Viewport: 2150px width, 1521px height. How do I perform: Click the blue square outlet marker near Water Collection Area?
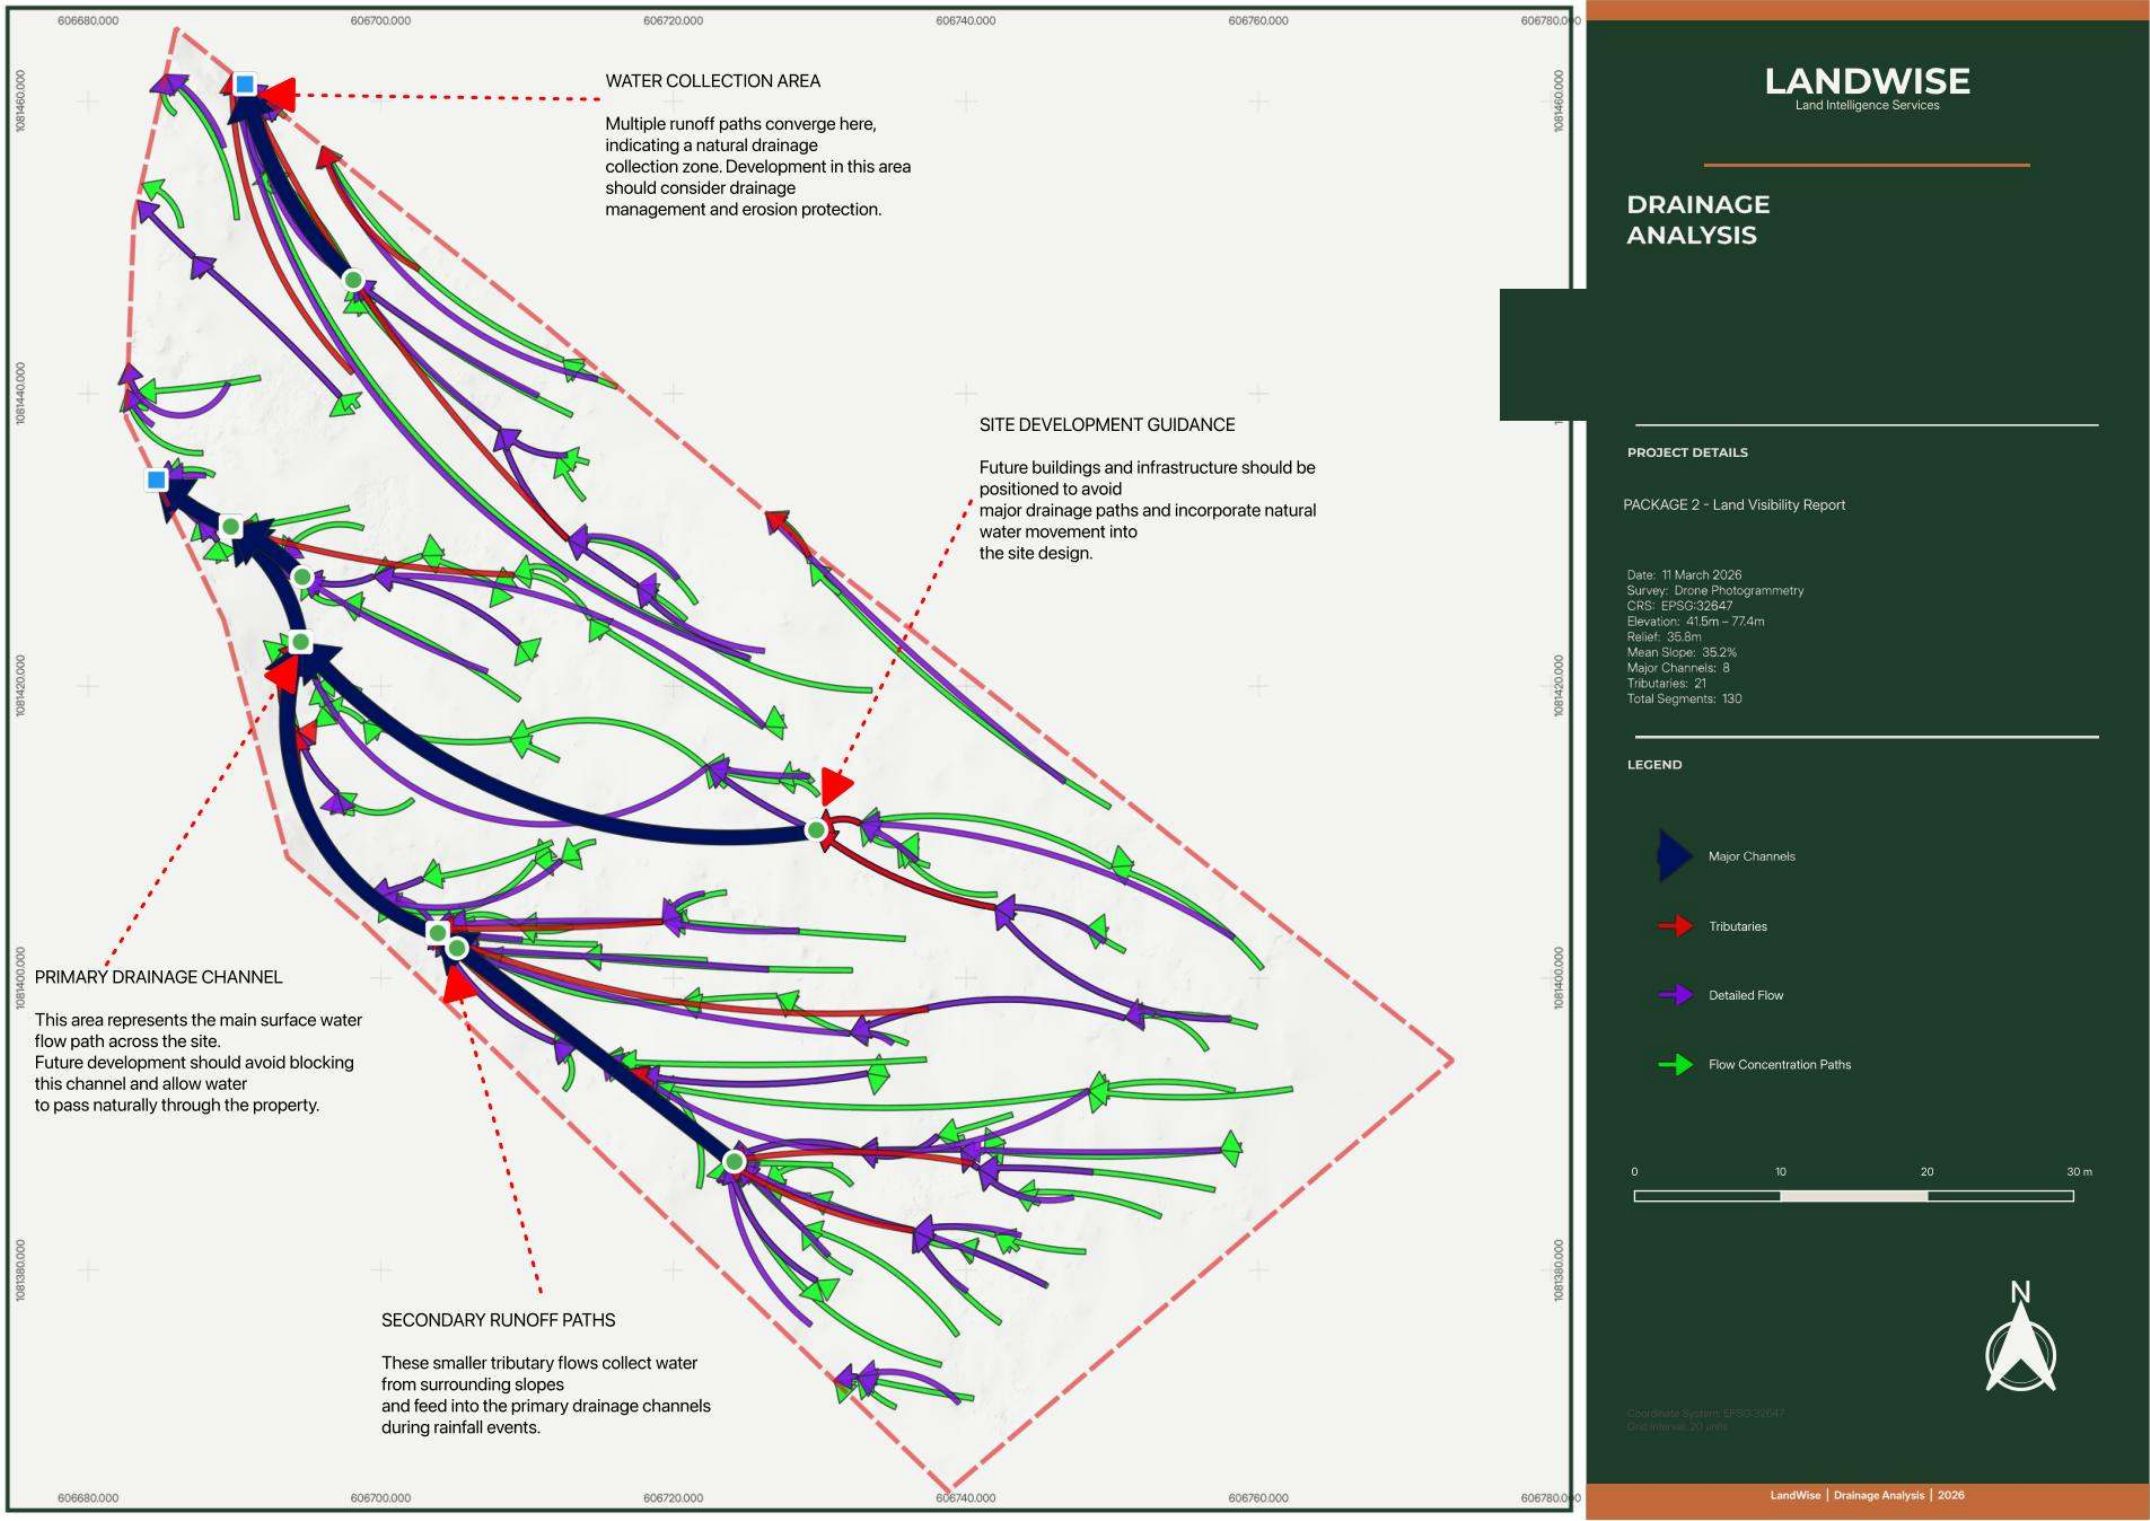pyautogui.click(x=245, y=84)
